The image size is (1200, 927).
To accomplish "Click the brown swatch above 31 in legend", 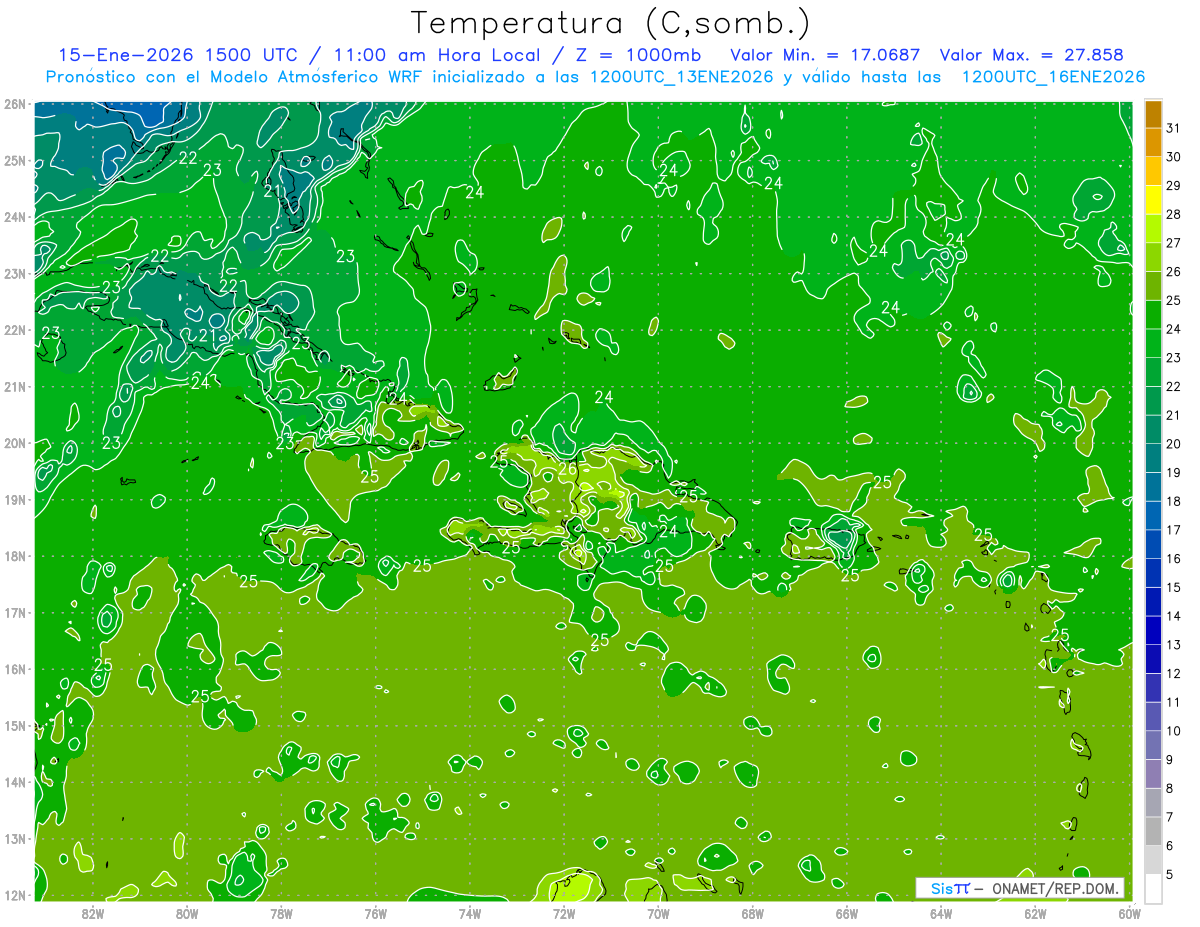I will 1153,114.
